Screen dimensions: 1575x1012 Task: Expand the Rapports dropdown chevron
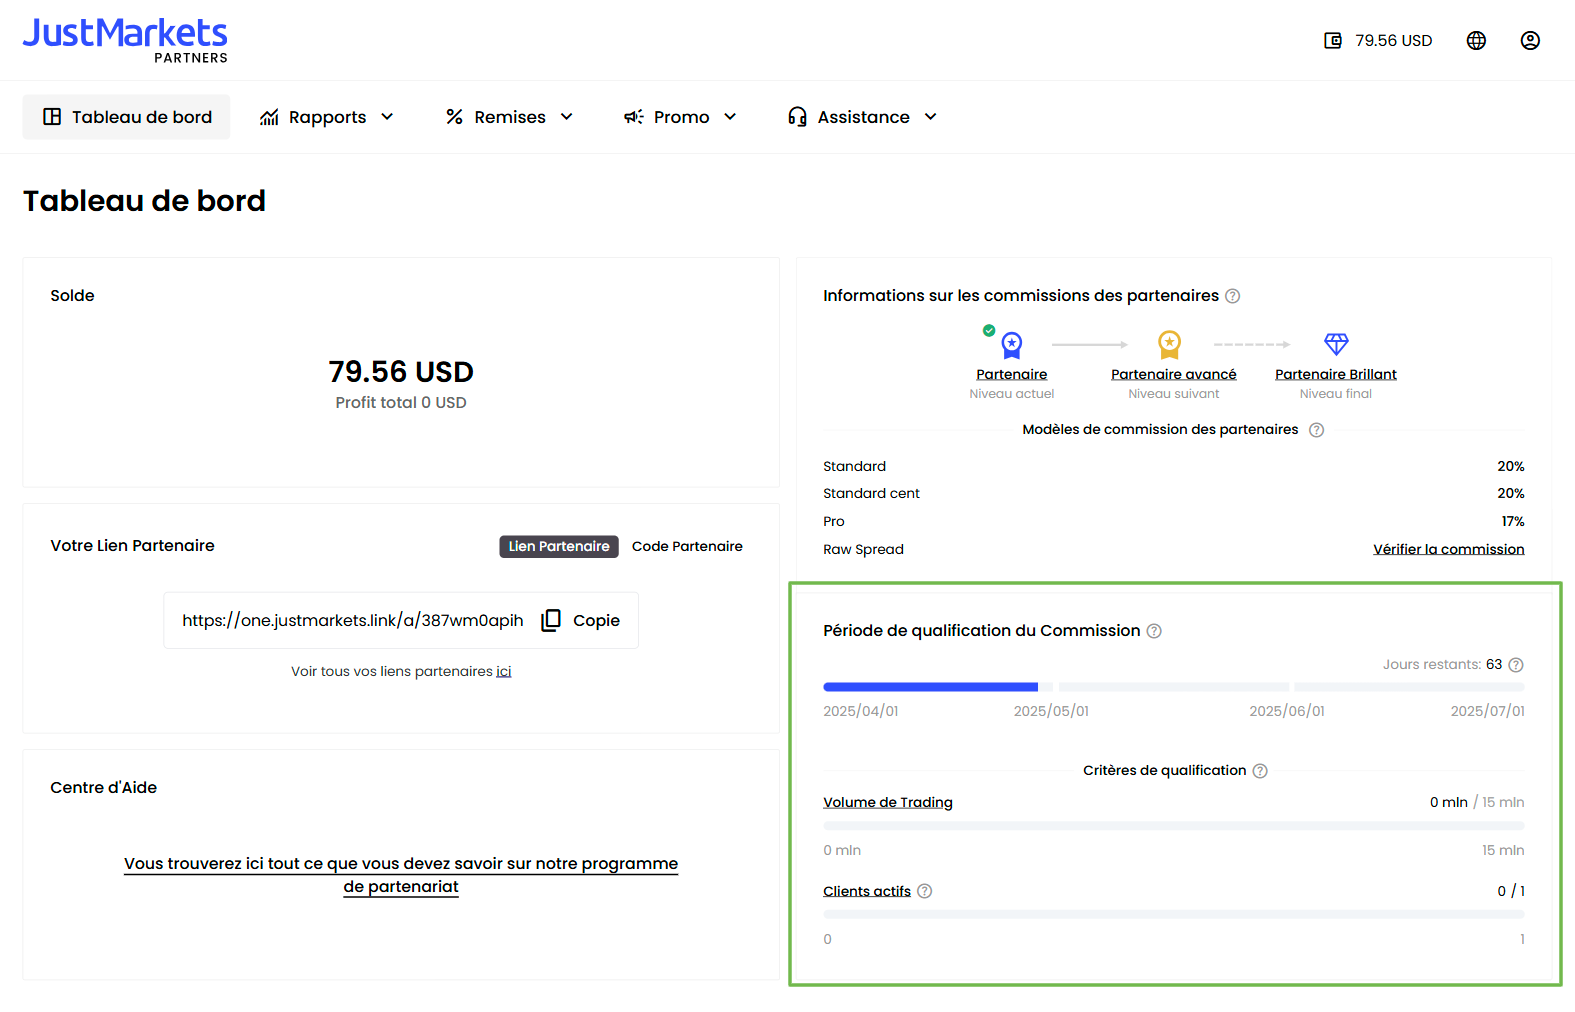[x=387, y=117]
